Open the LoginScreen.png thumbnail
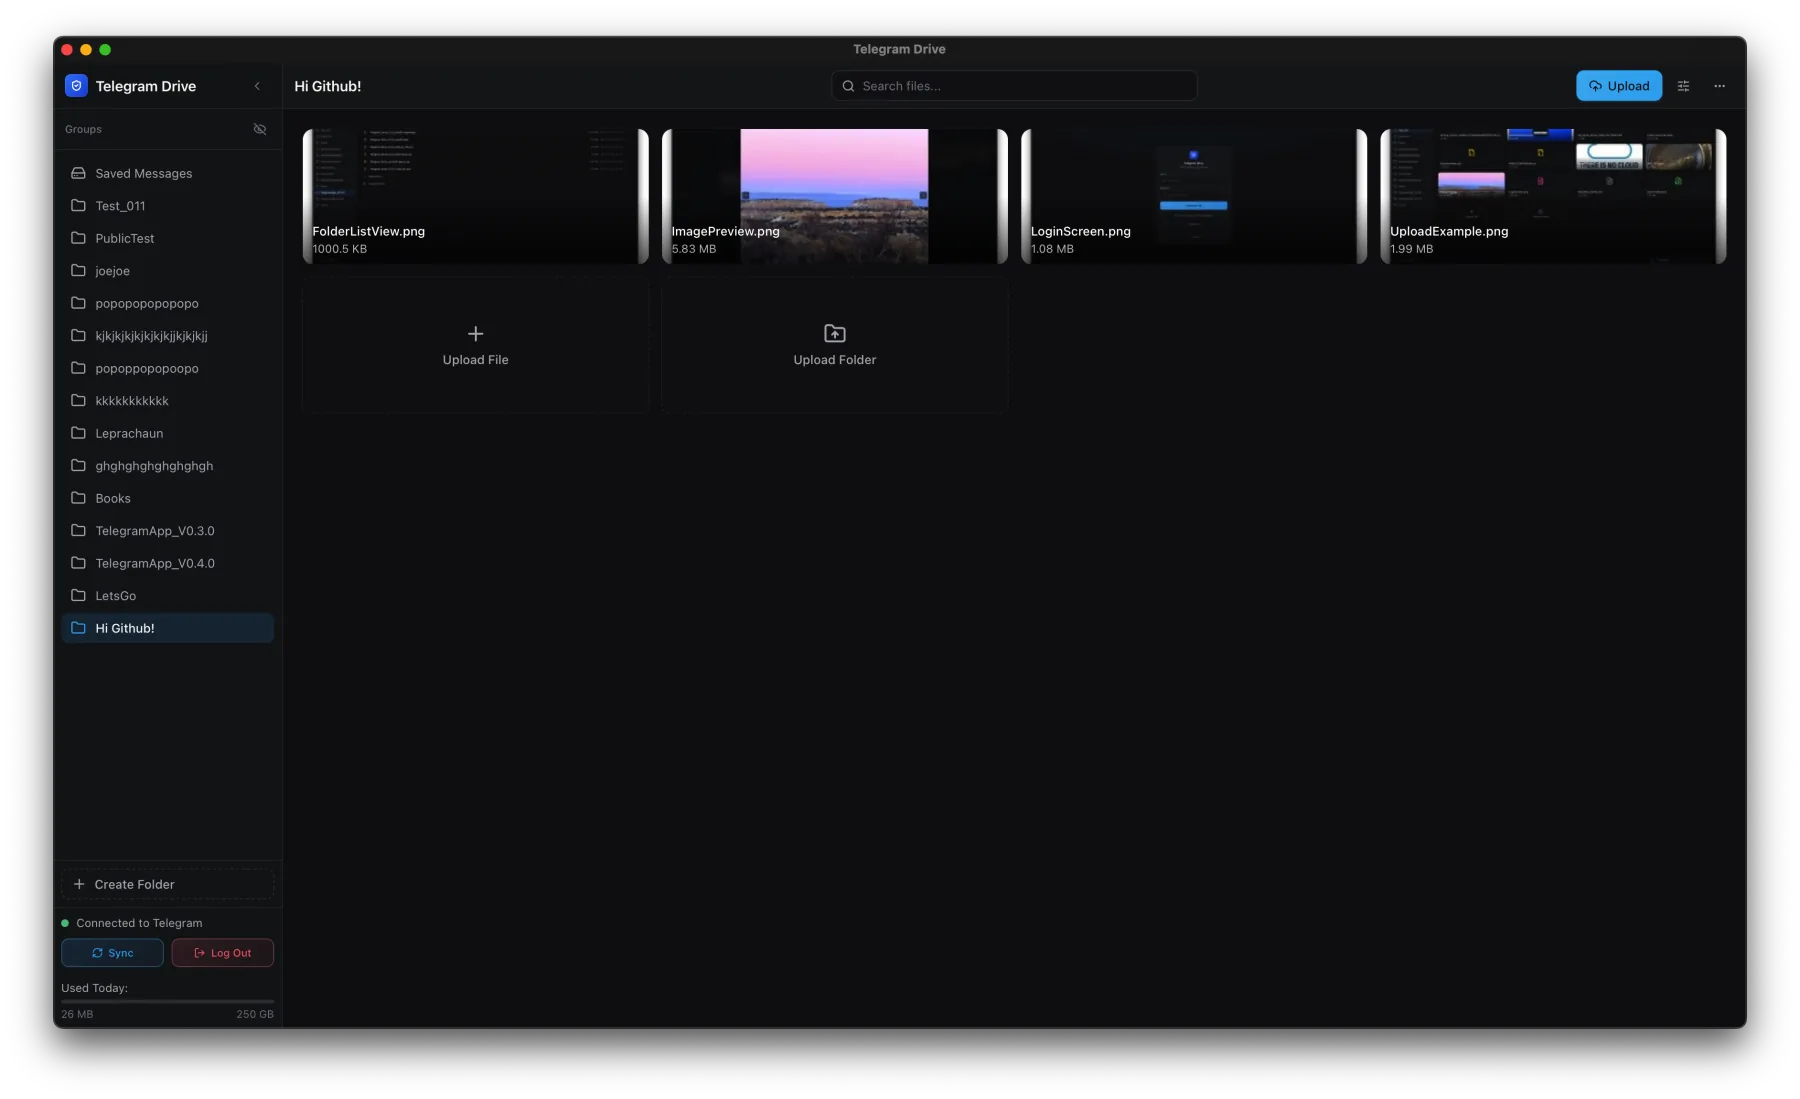 pos(1193,196)
